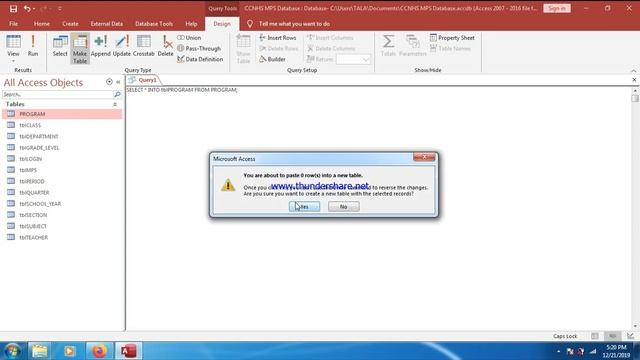Confirm the paste with Yes button
The image size is (640, 360).
coord(304,207)
